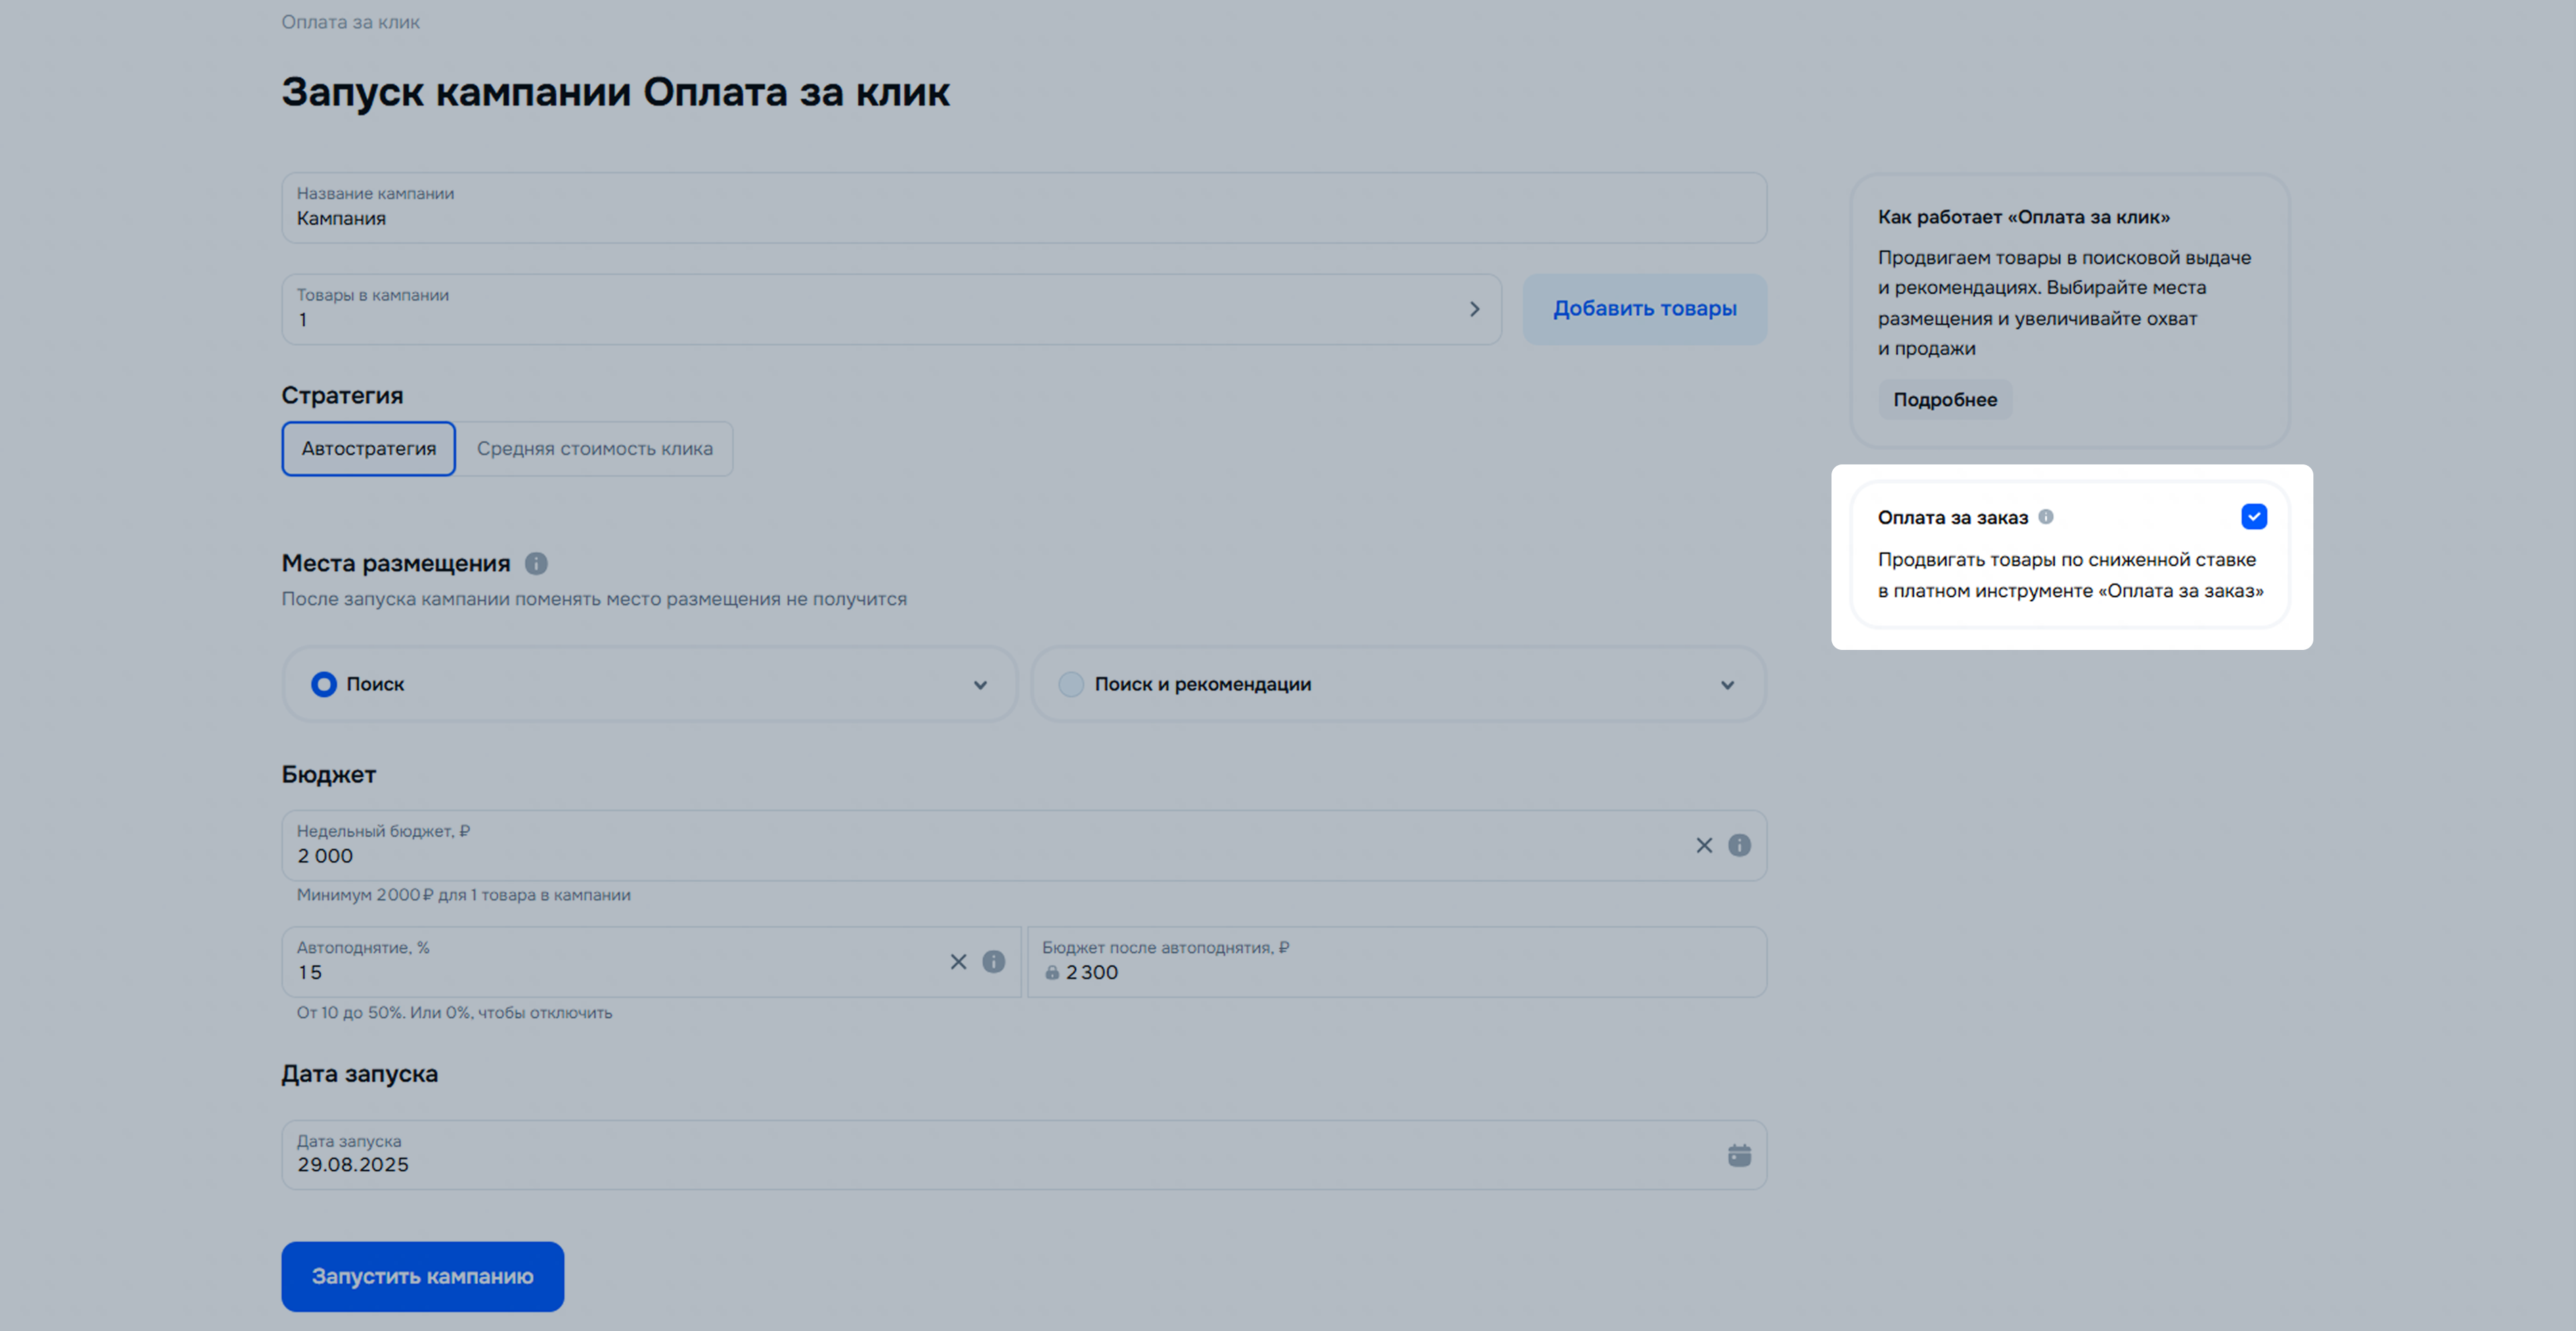Open the Товары в кампании list arrow
The image size is (2576, 1331).
pos(1474,309)
